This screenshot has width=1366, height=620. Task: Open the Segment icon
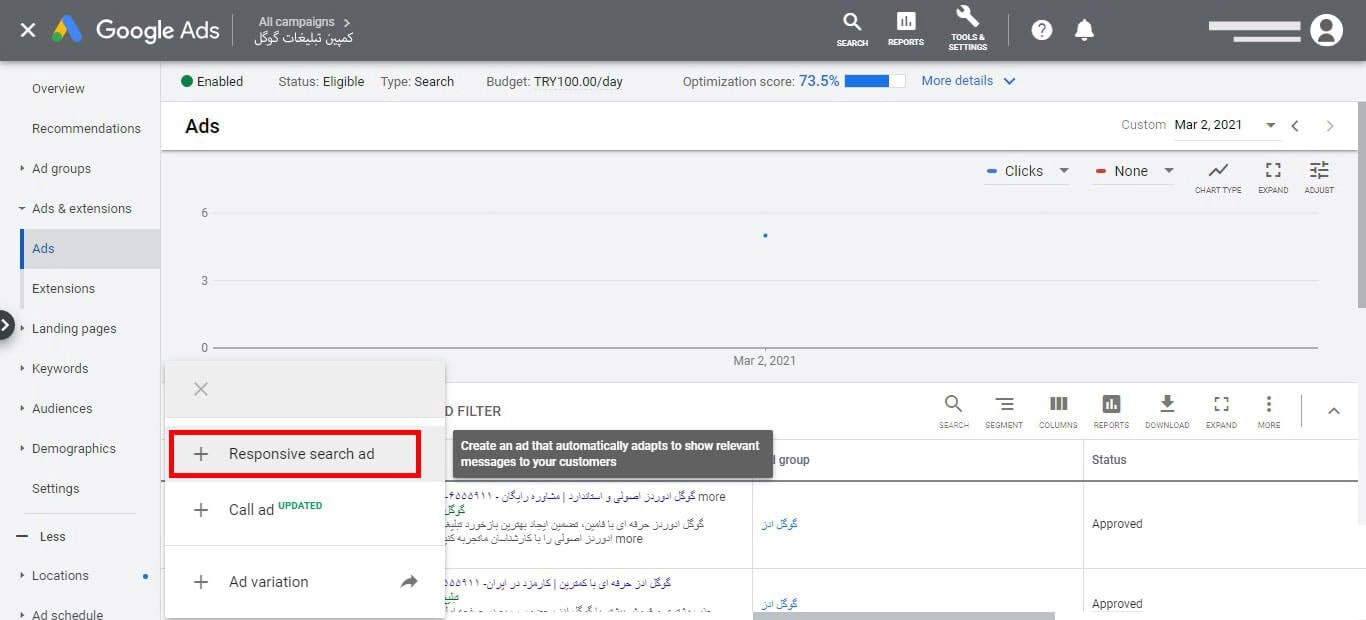tap(1004, 410)
